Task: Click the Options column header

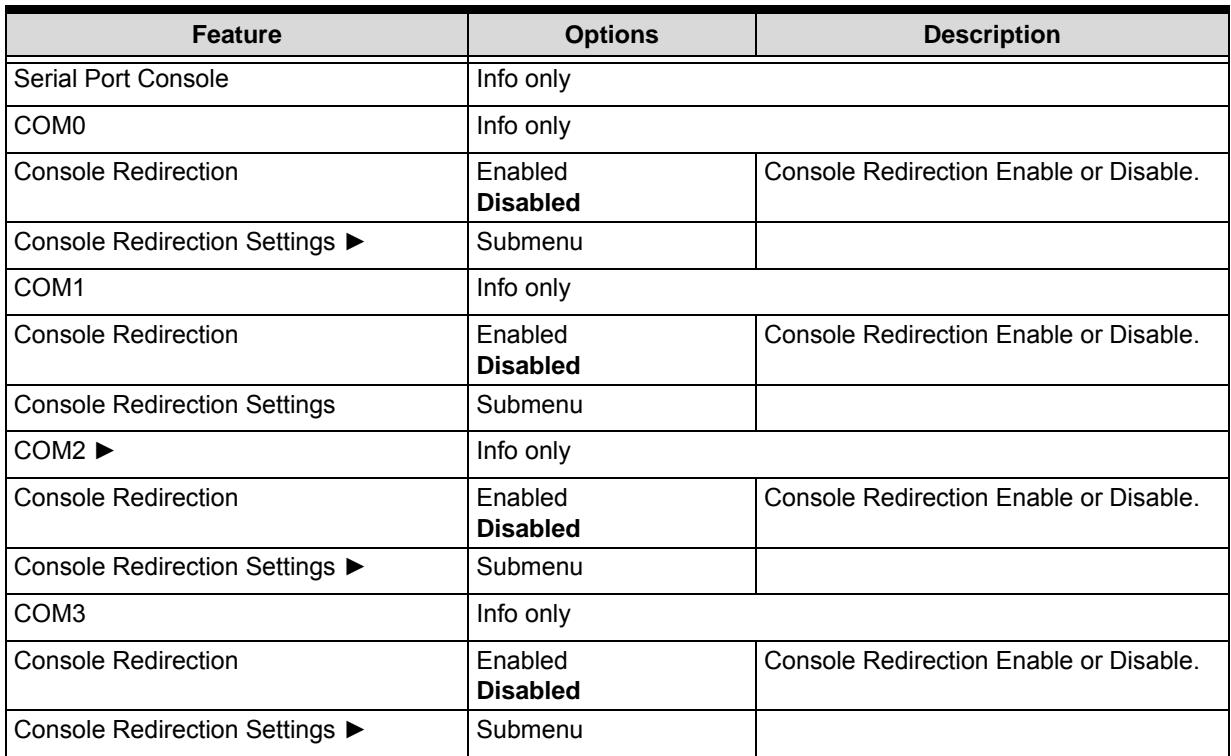Action: coord(613,35)
